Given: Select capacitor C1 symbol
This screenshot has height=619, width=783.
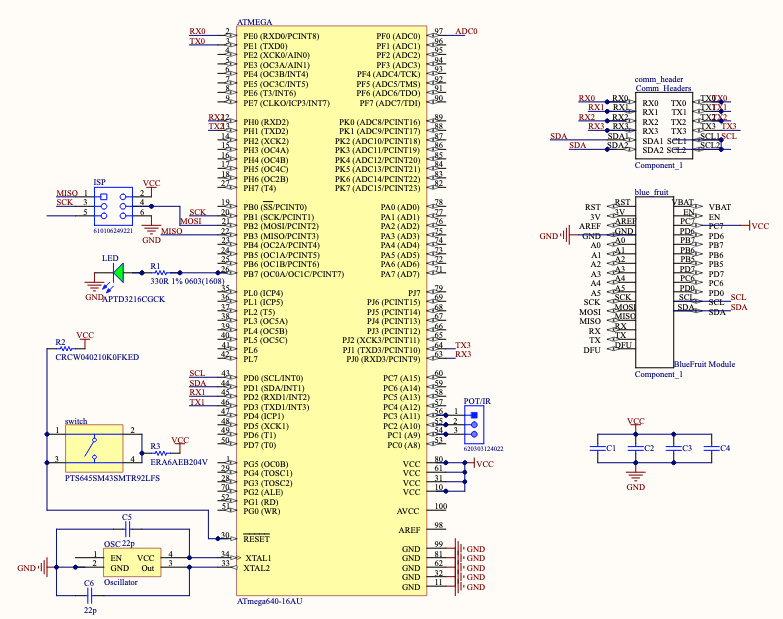Looking at the screenshot, I should (x=598, y=449).
